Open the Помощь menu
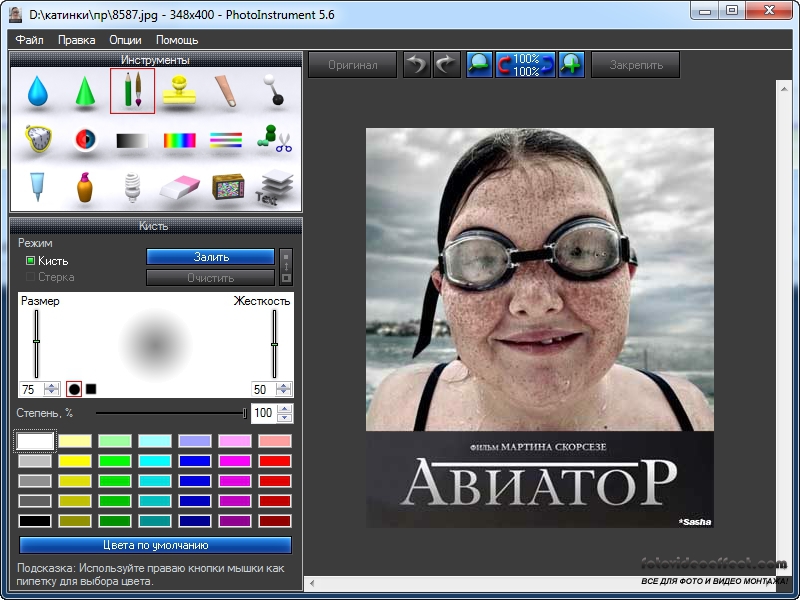Screen dimensions: 800x600 coord(177,40)
